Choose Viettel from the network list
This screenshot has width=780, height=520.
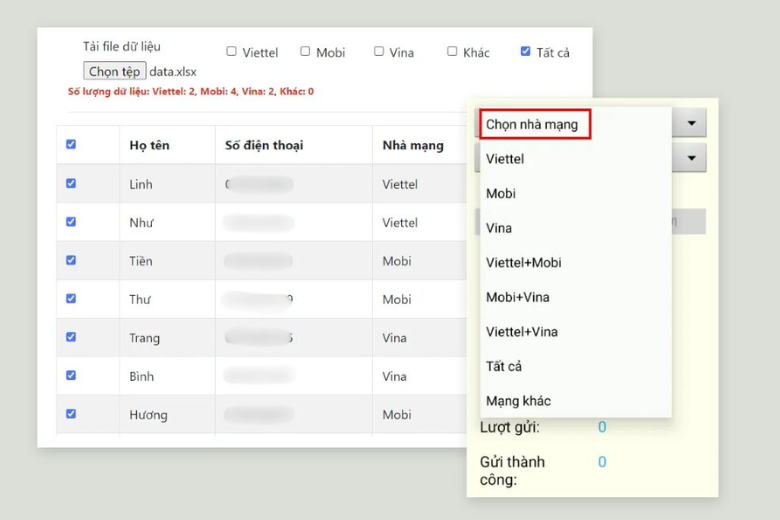coord(505,159)
